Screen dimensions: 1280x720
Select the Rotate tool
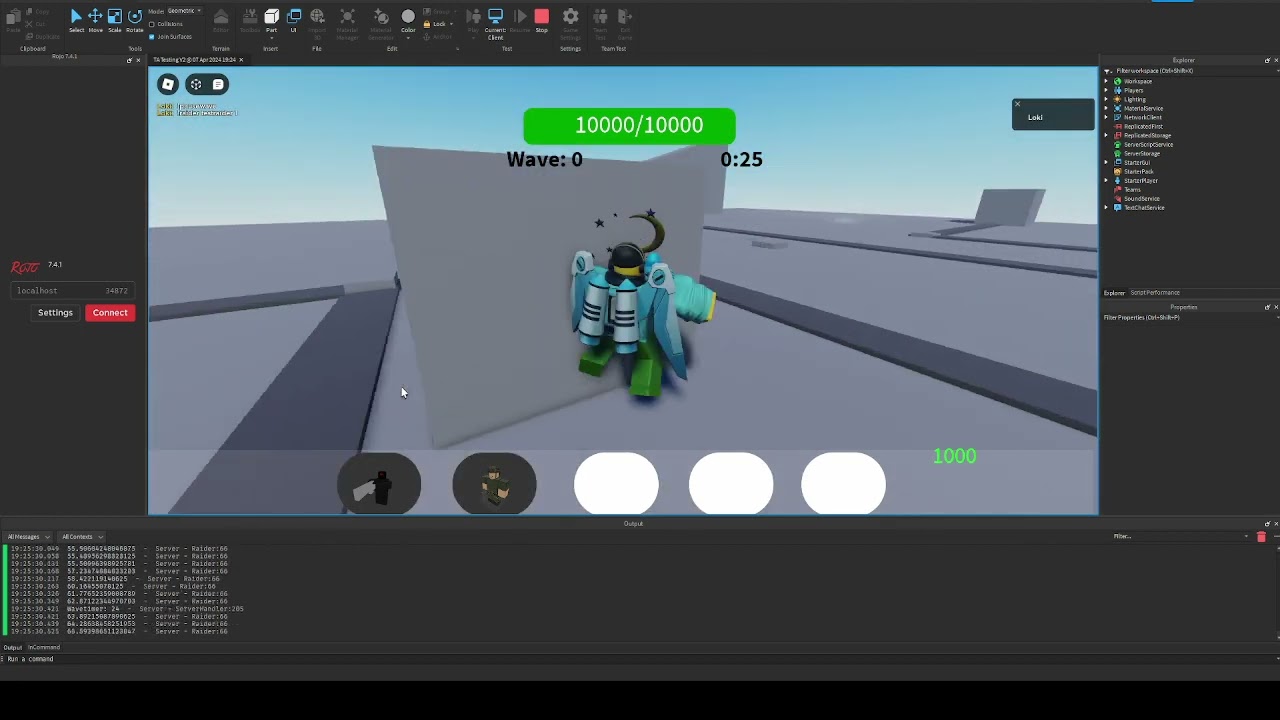tap(133, 16)
